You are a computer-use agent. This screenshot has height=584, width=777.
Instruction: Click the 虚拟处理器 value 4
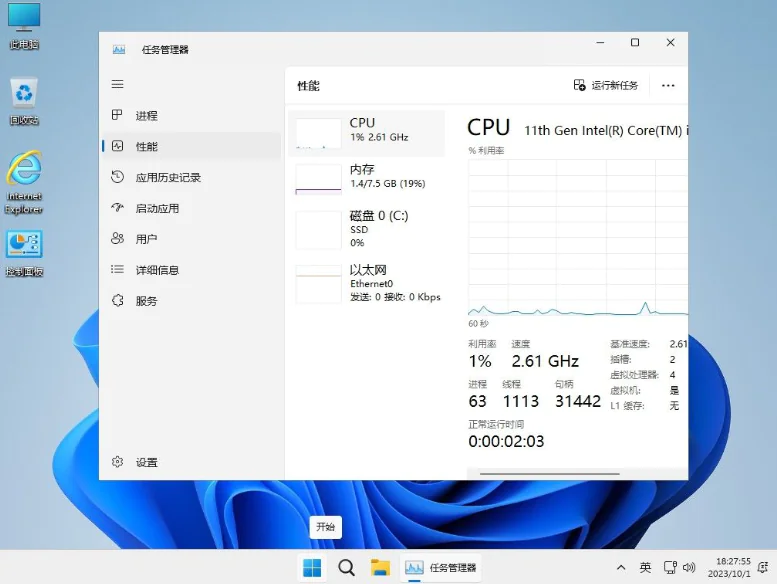coord(672,374)
